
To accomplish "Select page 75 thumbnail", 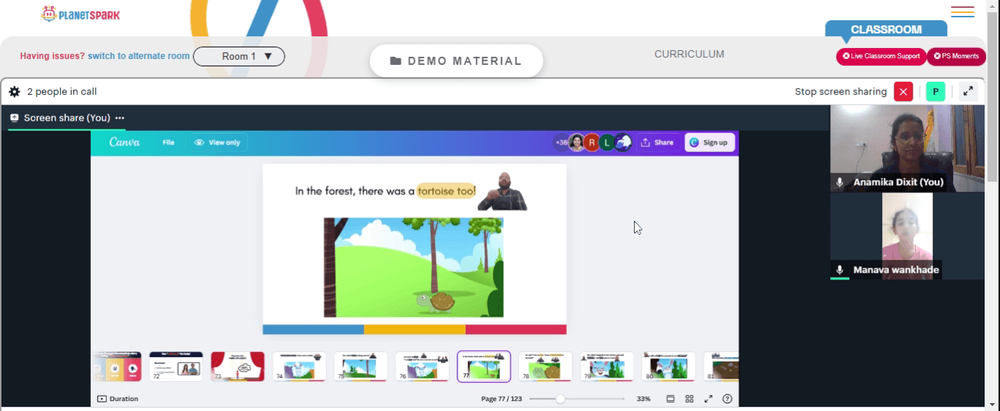I will (360, 366).
